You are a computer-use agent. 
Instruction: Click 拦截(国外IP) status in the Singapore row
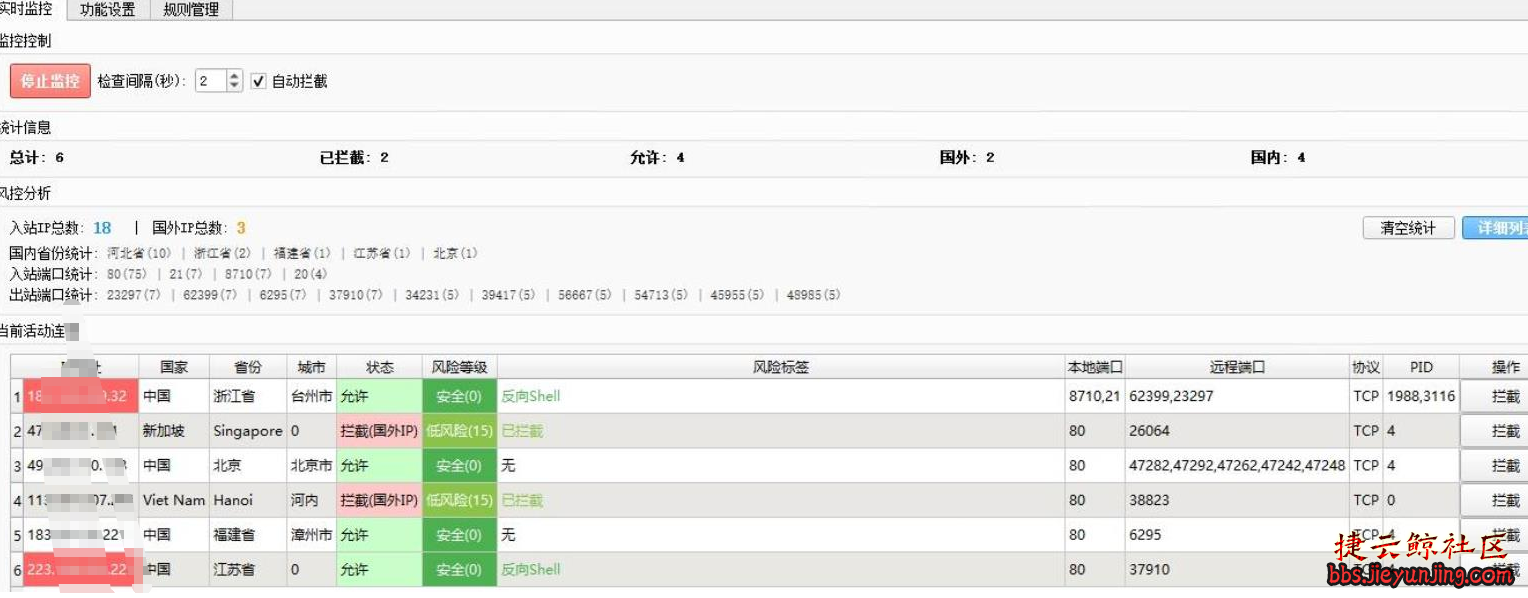(379, 431)
